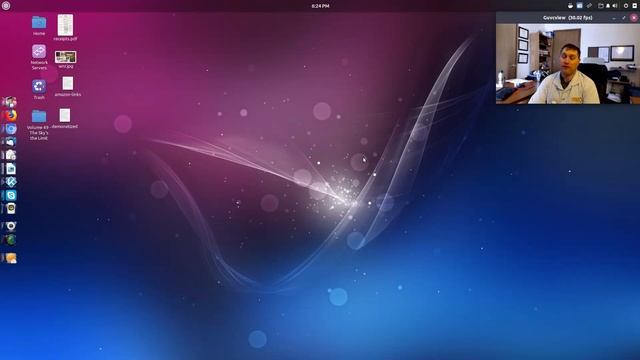Click the clock showing 6:24 PM
This screenshot has width=640, height=360.
(x=320, y=6)
